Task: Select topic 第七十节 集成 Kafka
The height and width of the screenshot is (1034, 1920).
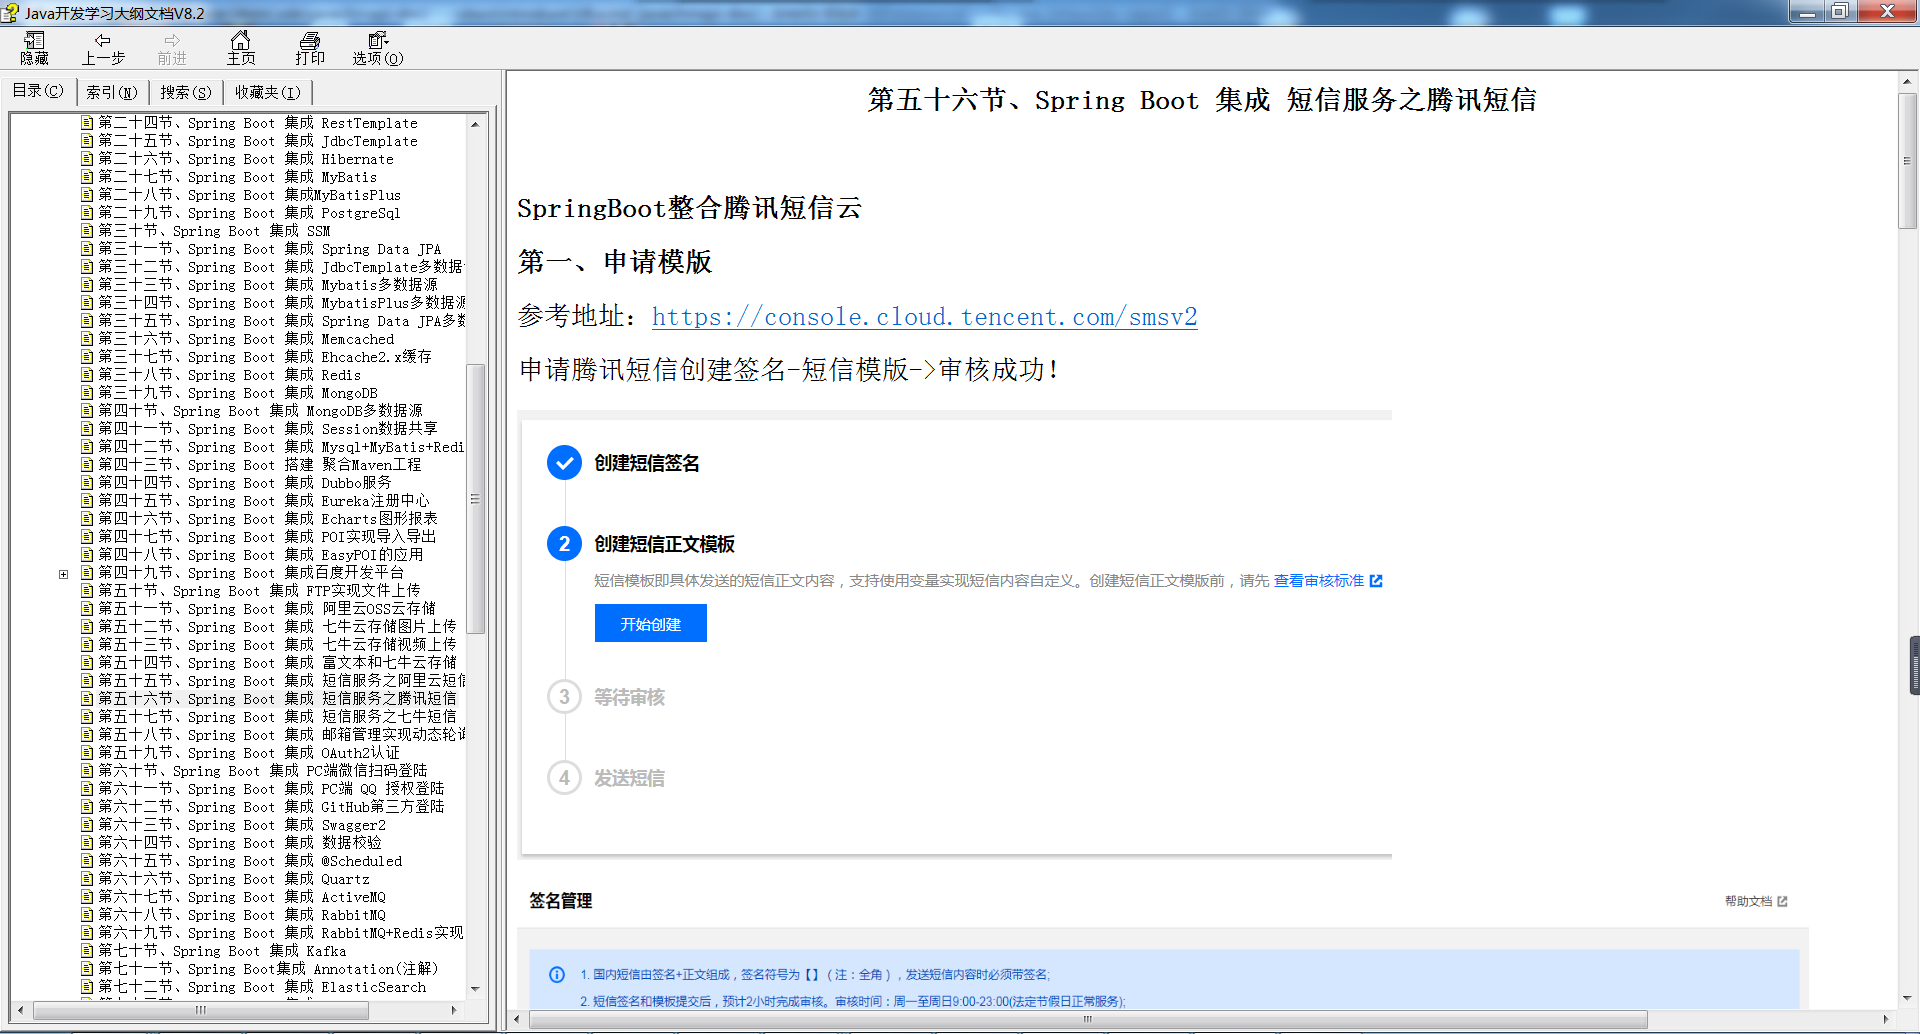Action: 222,951
